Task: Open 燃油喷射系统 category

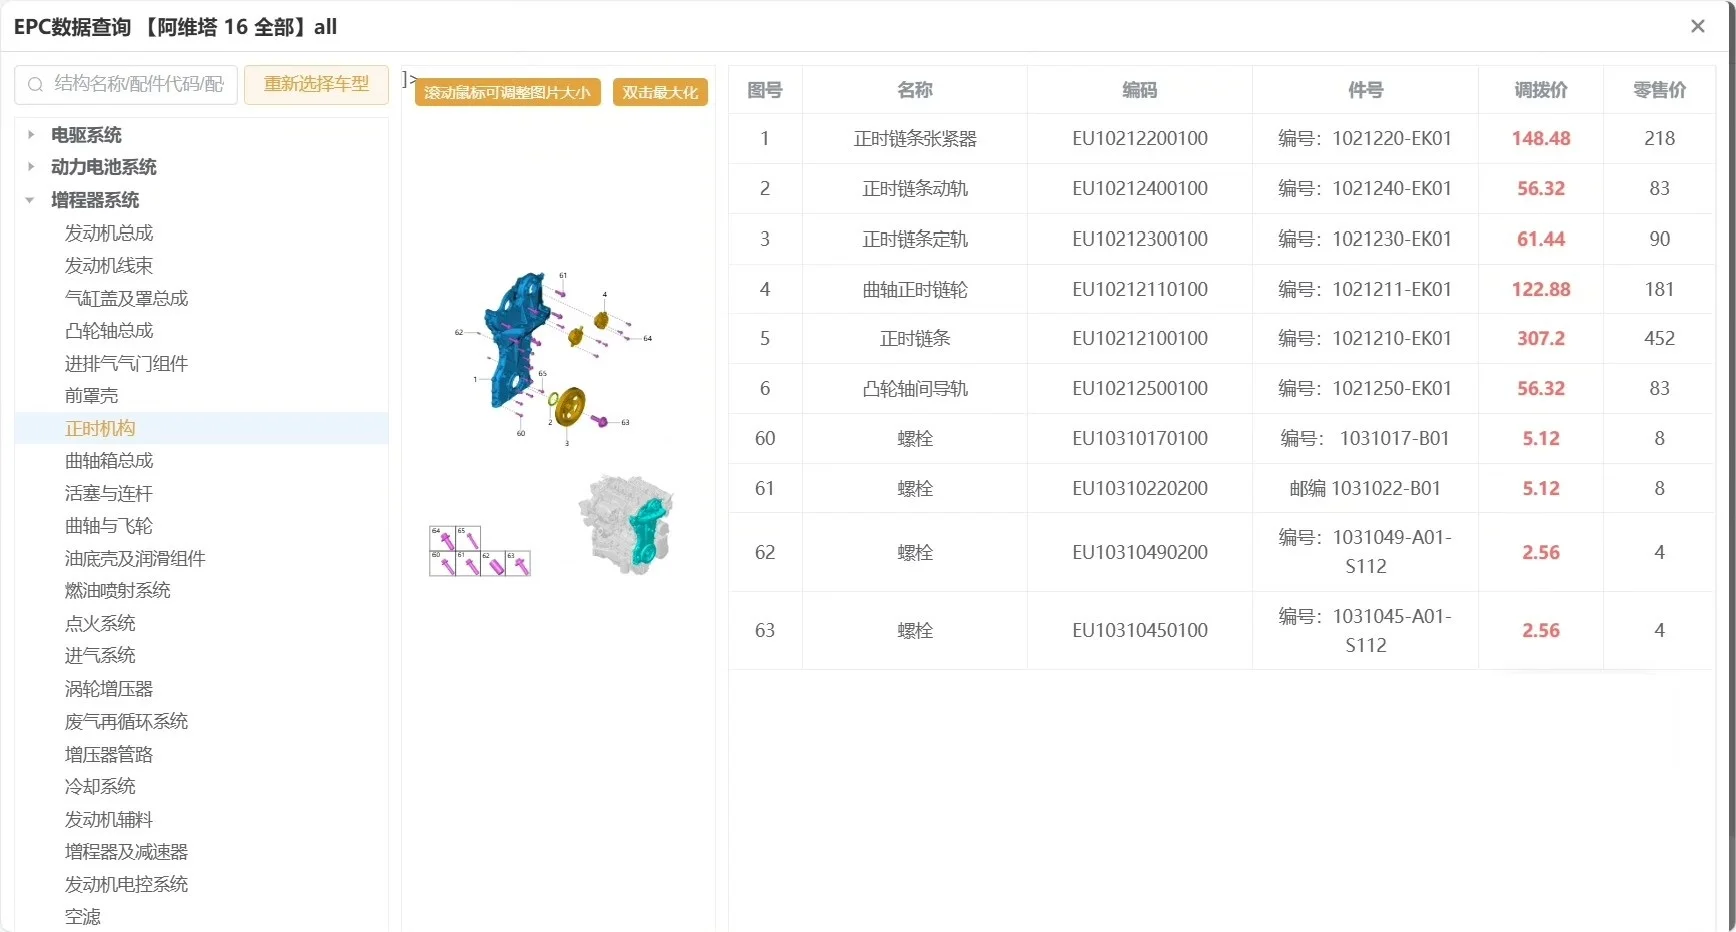Action: coord(117,591)
